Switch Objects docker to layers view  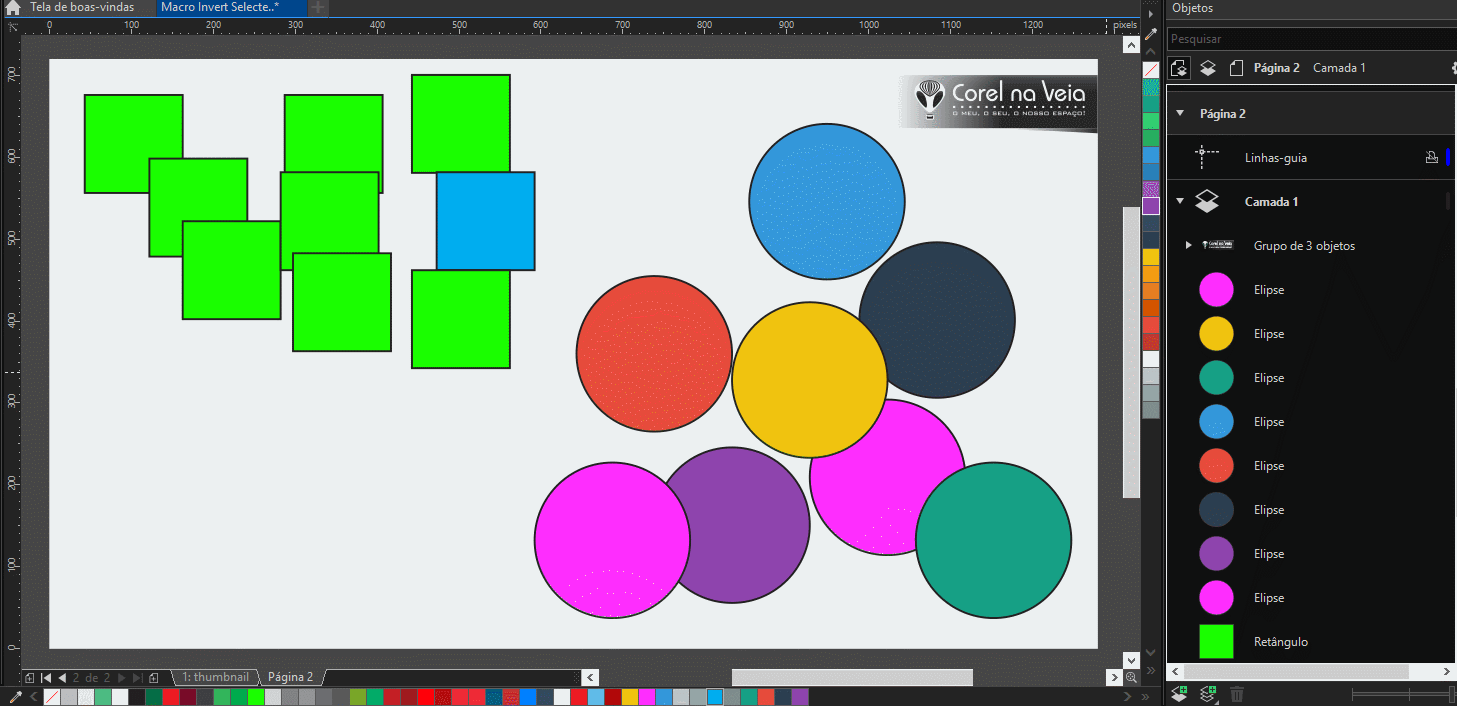pos(1207,67)
